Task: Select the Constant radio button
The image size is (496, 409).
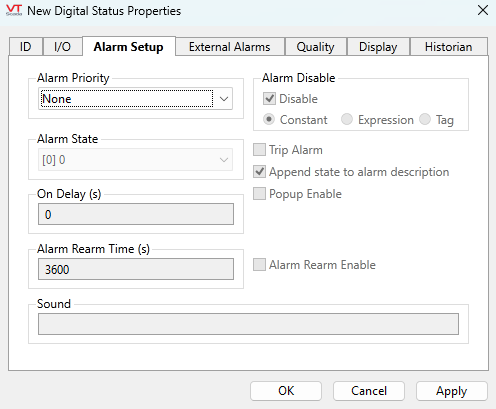Action: 269,119
